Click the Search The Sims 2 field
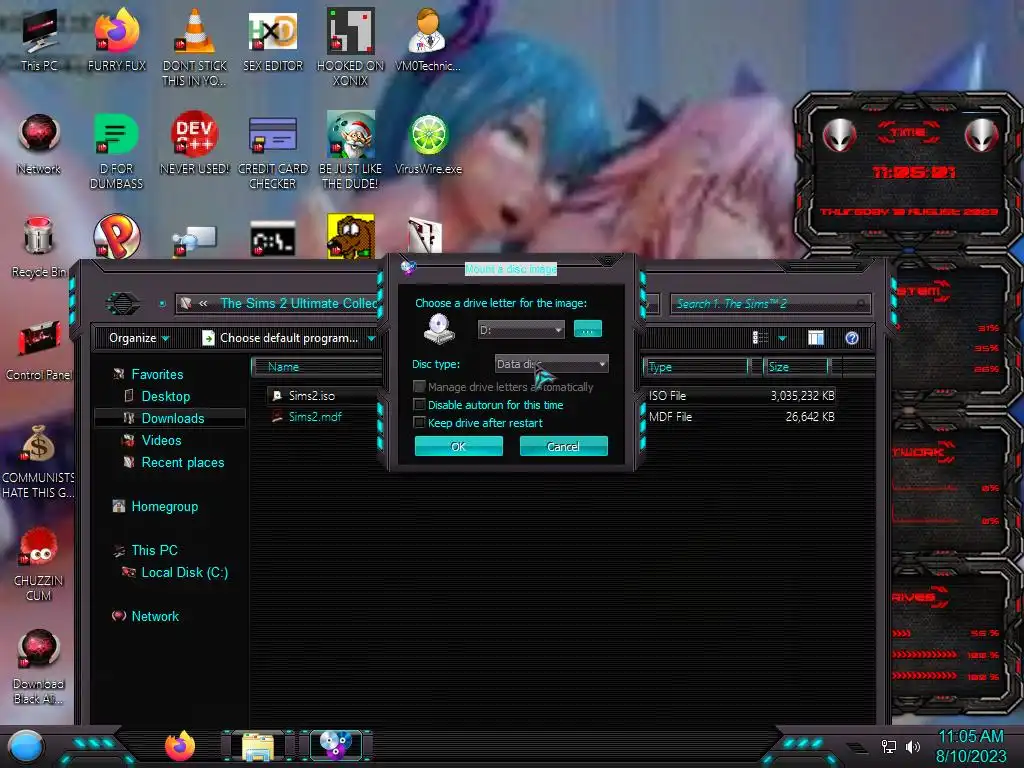This screenshot has height=768, width=1024. tap(769, 304)
